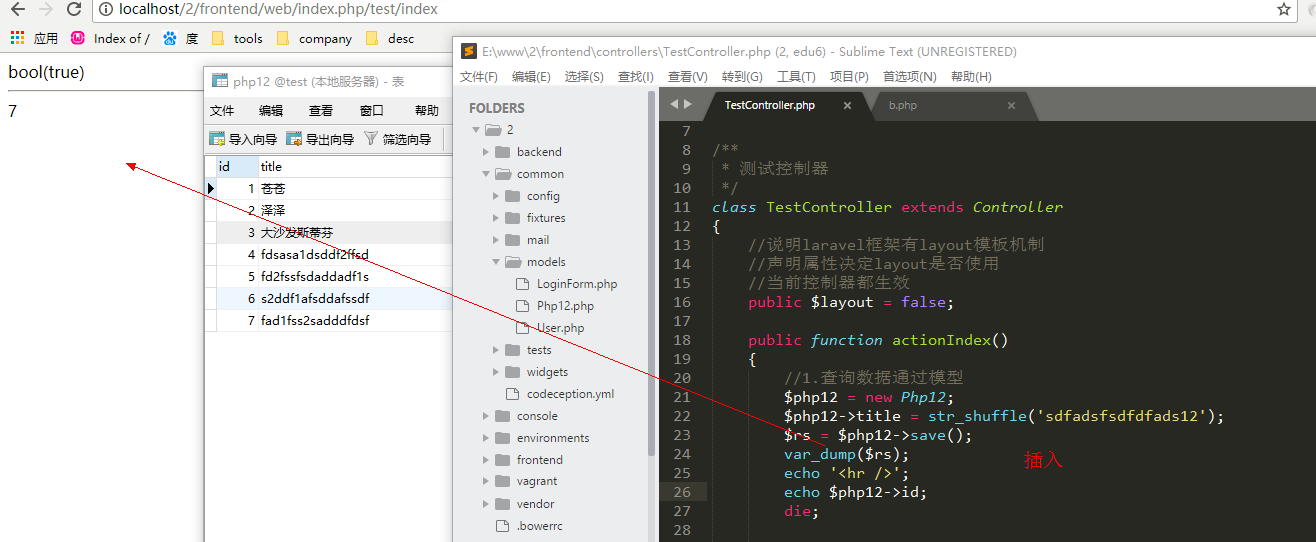This screenshot has height=542, width=1316.
Task: Open the 度 Baidu paw bookmark
Action: tap(170, 38)
